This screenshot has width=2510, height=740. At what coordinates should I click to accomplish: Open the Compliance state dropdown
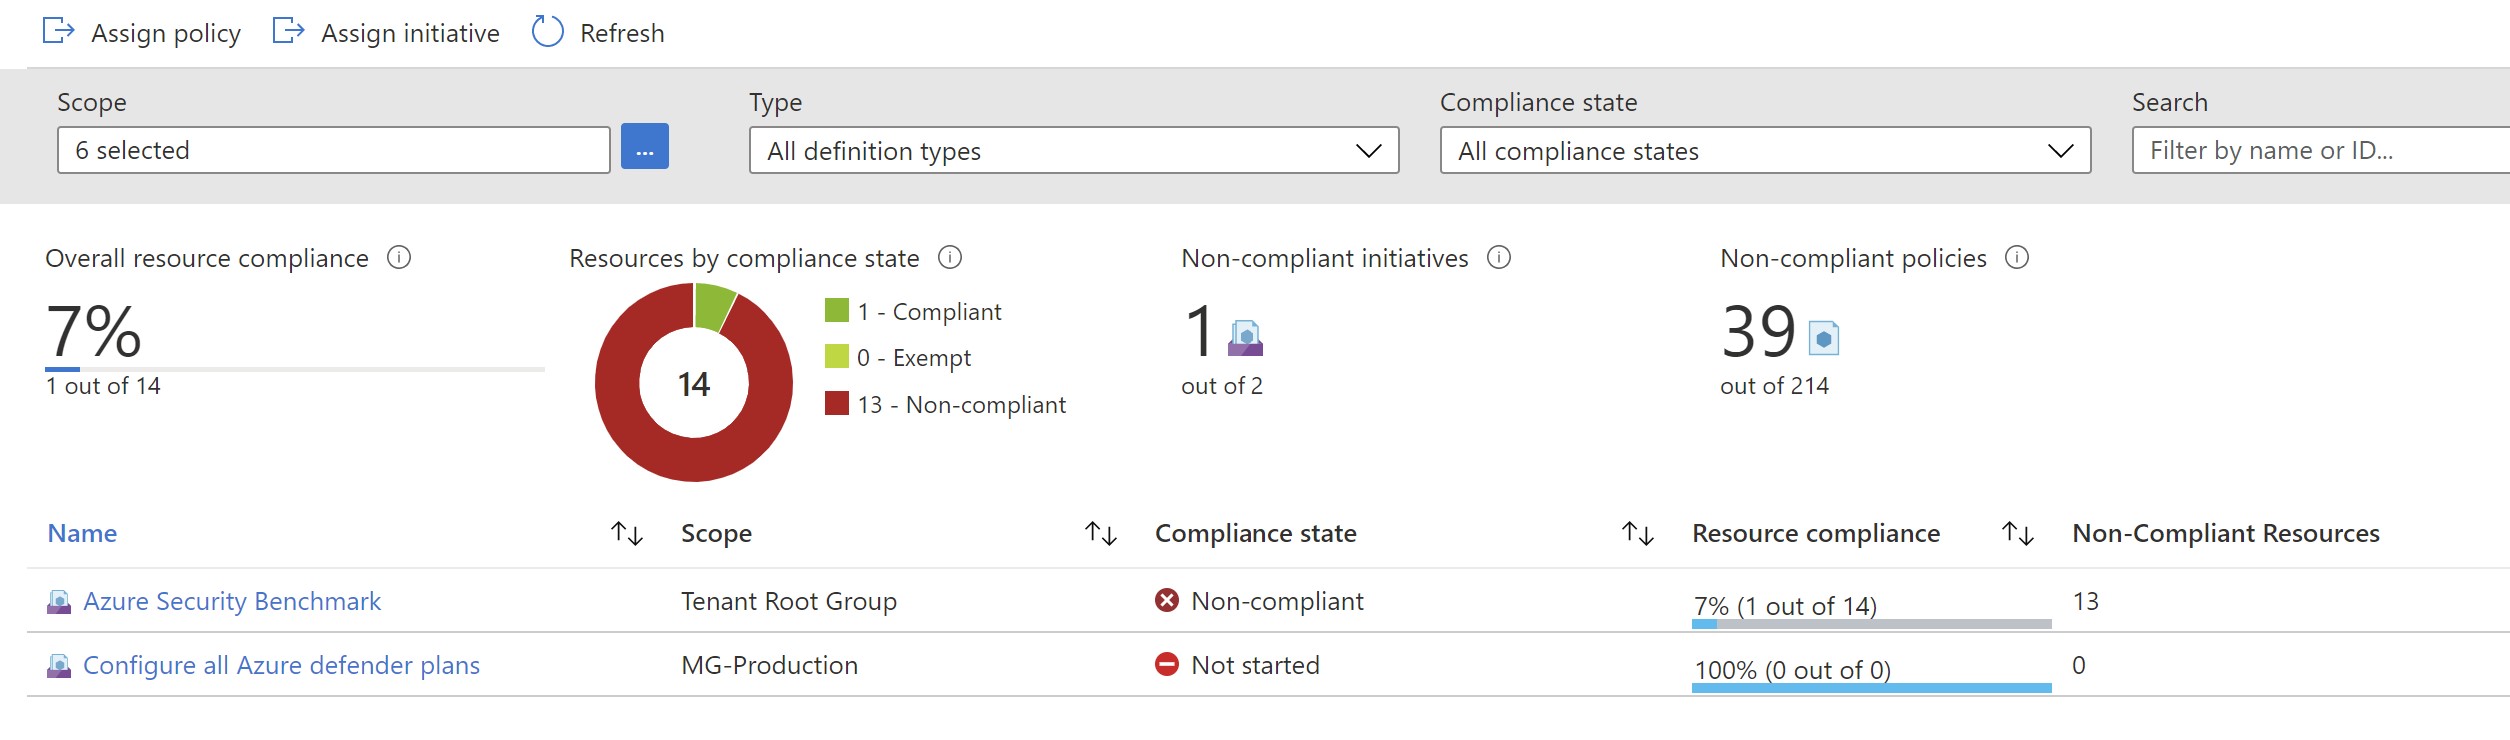click(1765, 150)
